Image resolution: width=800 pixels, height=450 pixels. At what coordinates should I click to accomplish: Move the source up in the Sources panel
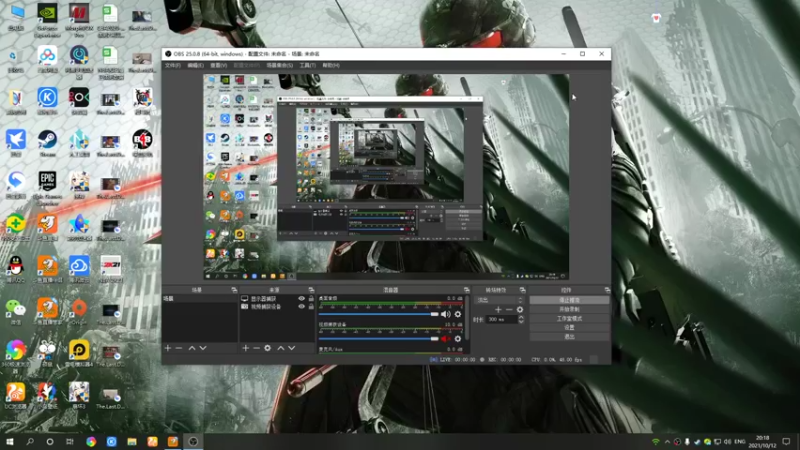(281, 348)
